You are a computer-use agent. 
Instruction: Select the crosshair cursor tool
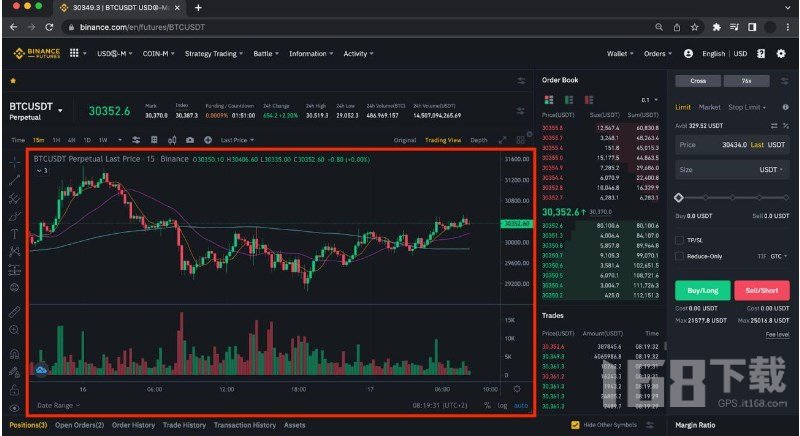point(14,162)
